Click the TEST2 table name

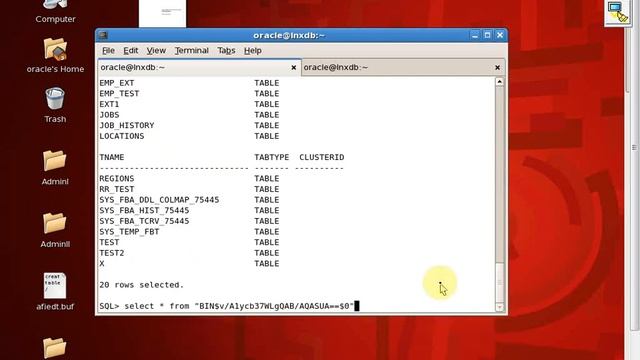click(111, 253)
